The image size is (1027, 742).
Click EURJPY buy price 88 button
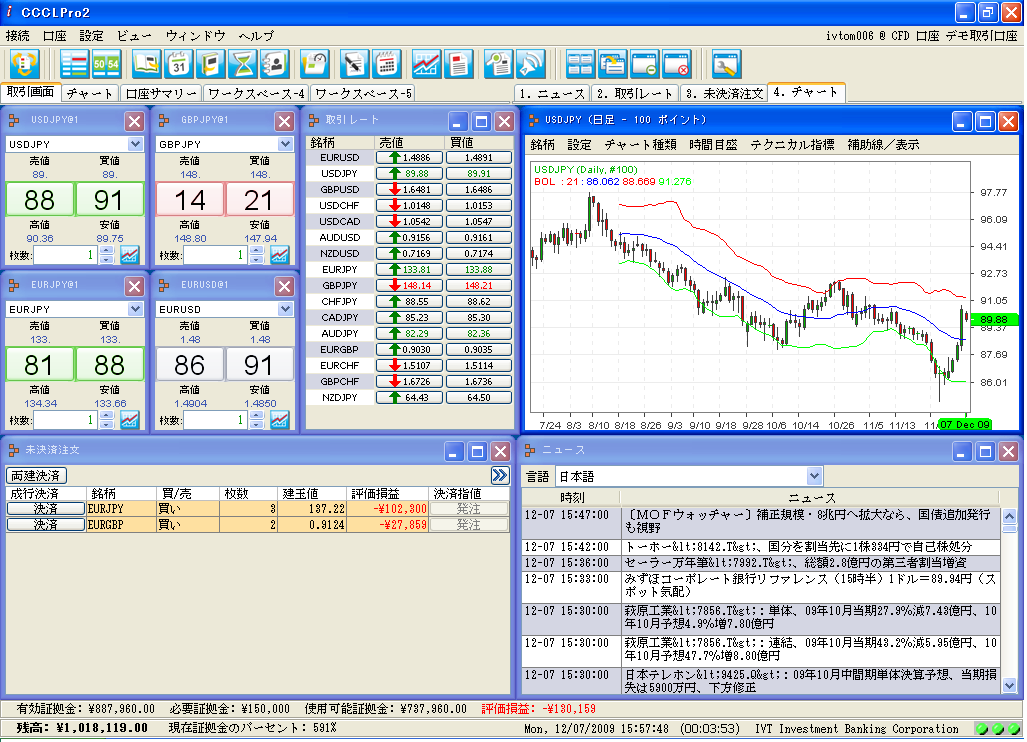[x=109, y=365]
